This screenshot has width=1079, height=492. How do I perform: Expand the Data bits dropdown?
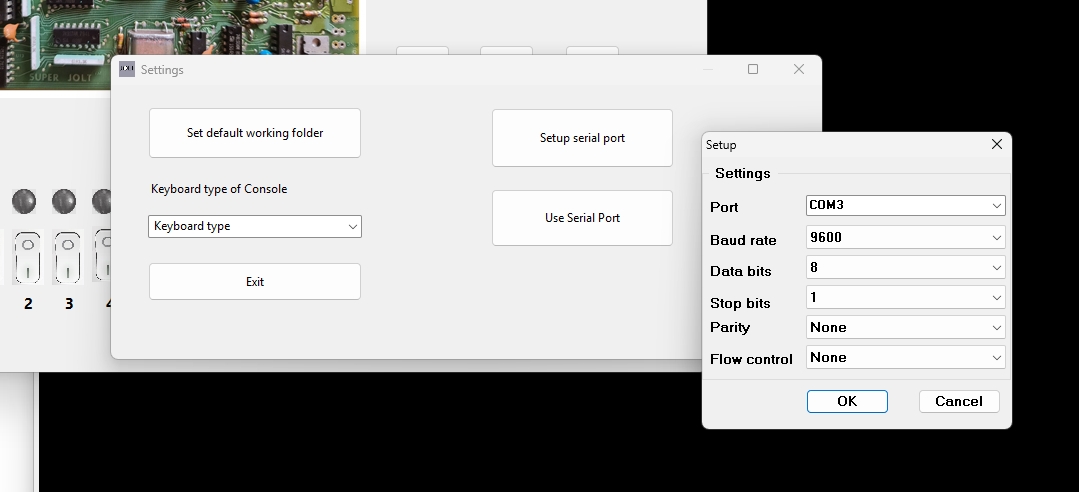coord(905,268)
